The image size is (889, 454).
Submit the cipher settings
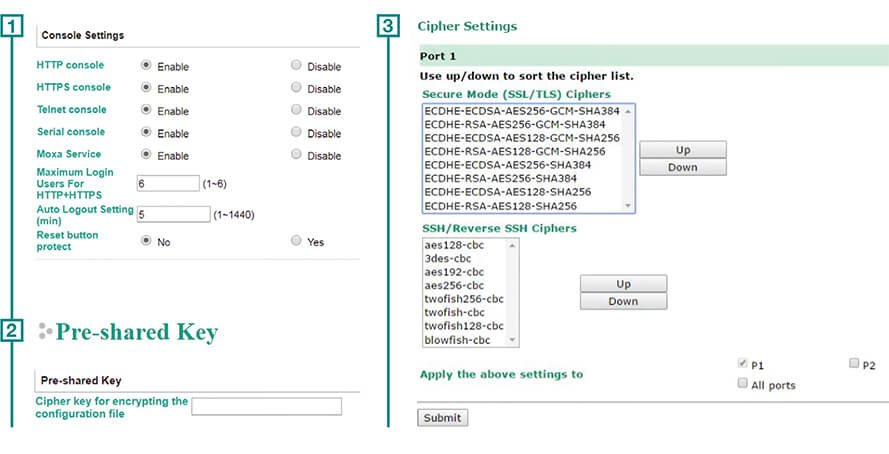click(441, 417)
